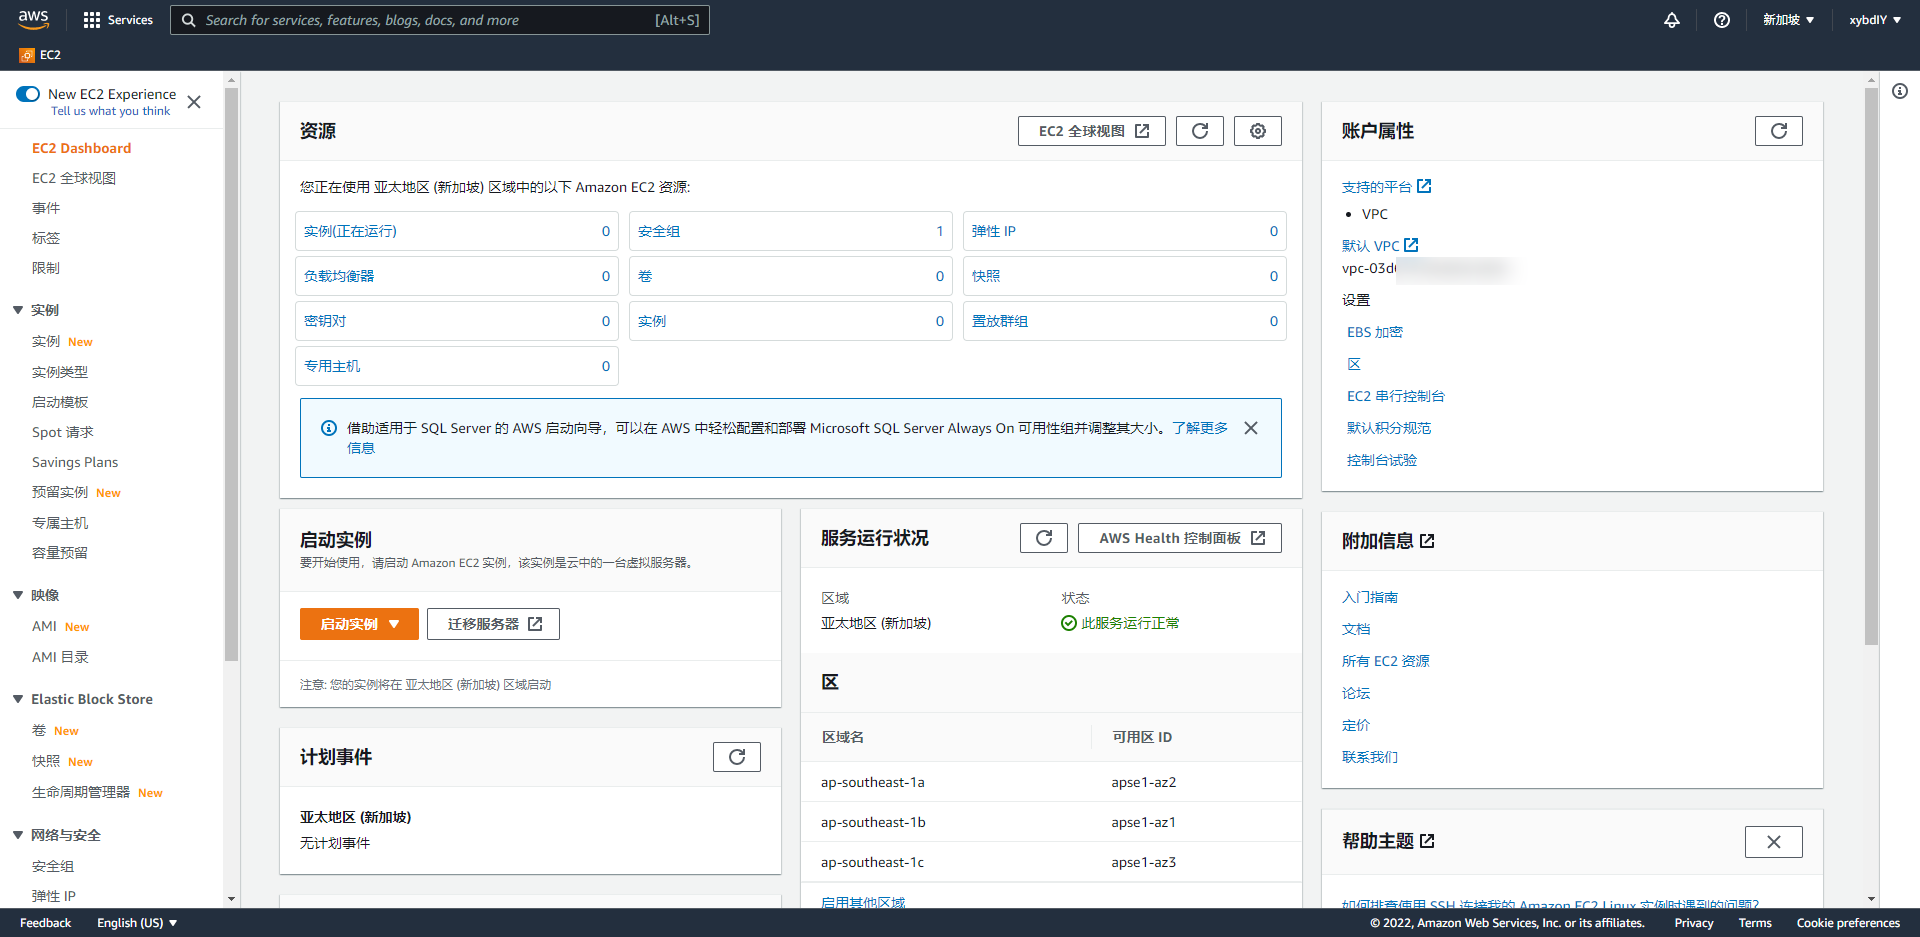The image size is (1920, 937).
Task: Refresh the 资源 resources panel
Action: click(1200, 131)
